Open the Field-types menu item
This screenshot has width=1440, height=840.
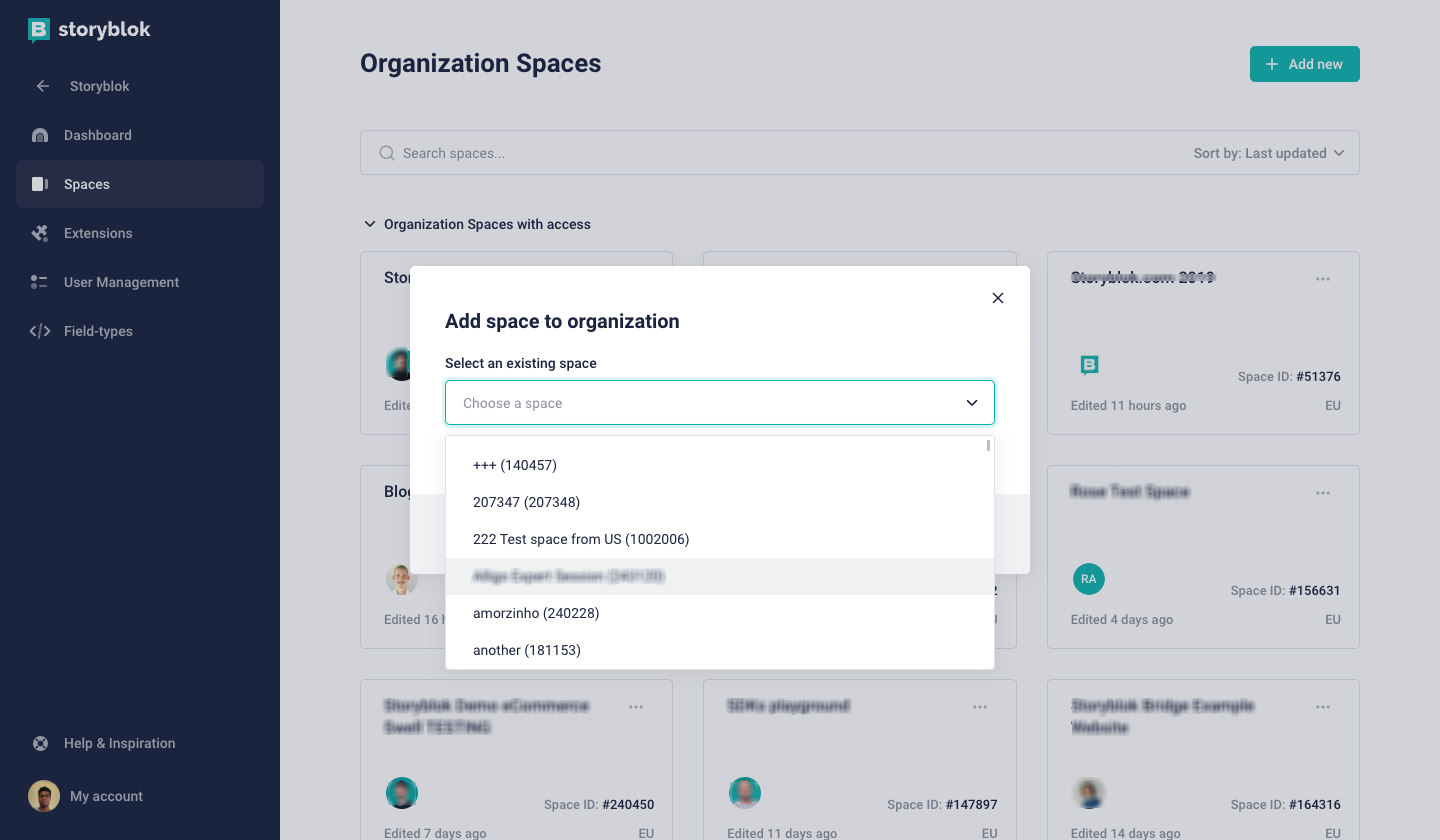click(140, 331)
